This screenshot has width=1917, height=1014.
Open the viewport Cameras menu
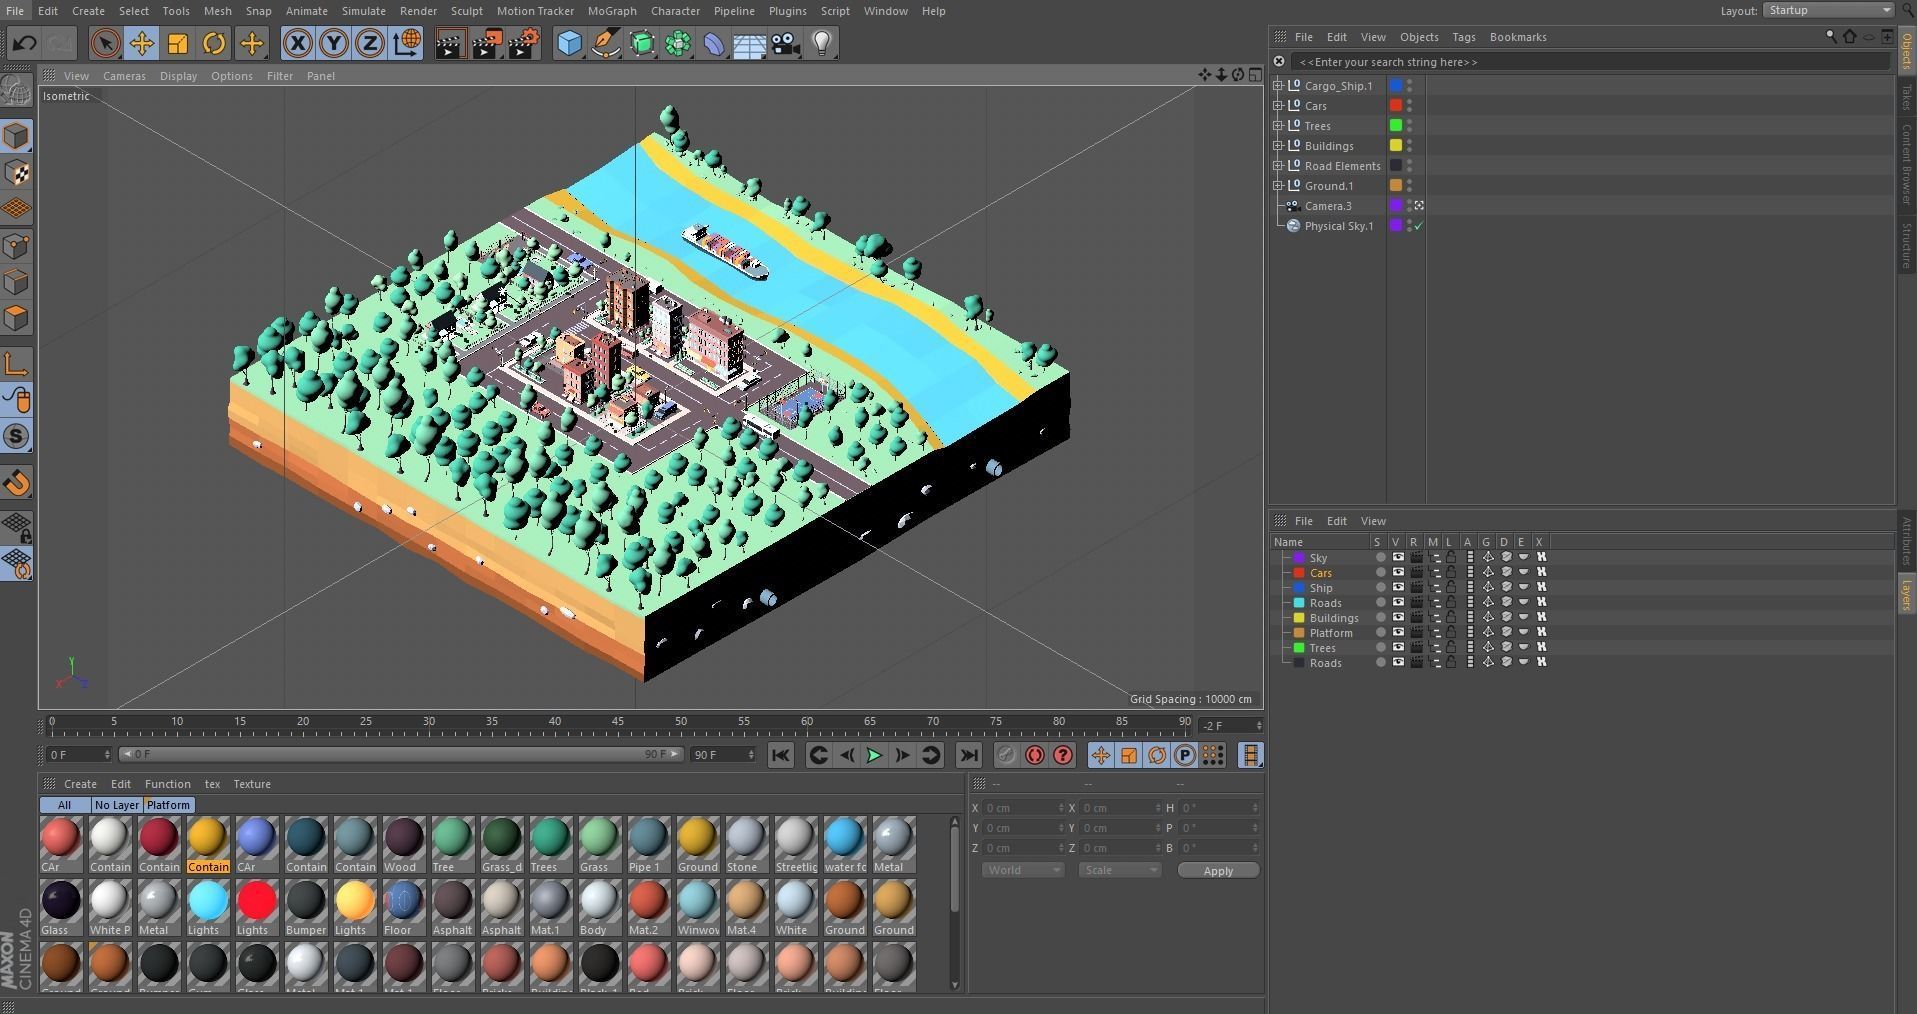pyautogui.click(x=124, y=76)
